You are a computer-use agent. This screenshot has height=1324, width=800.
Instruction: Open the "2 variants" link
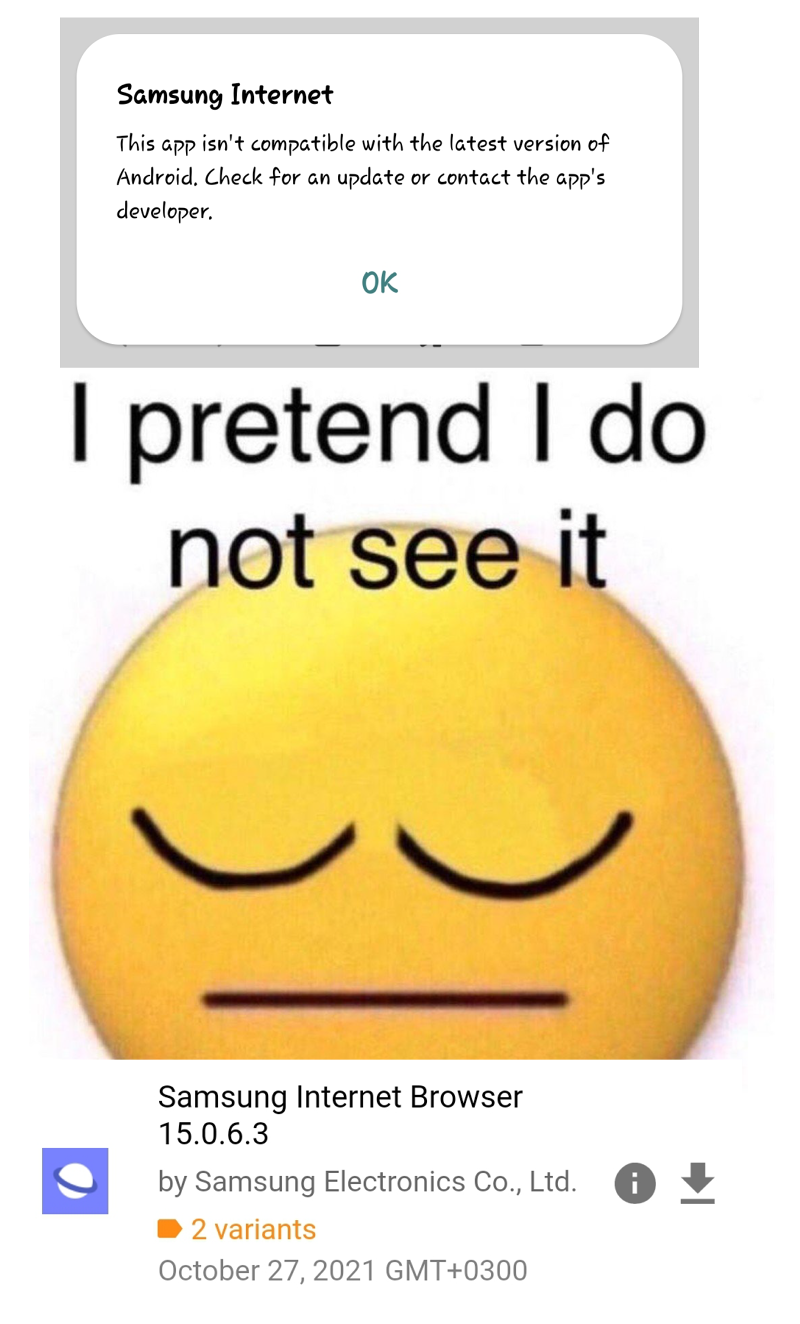point(253,1229)
